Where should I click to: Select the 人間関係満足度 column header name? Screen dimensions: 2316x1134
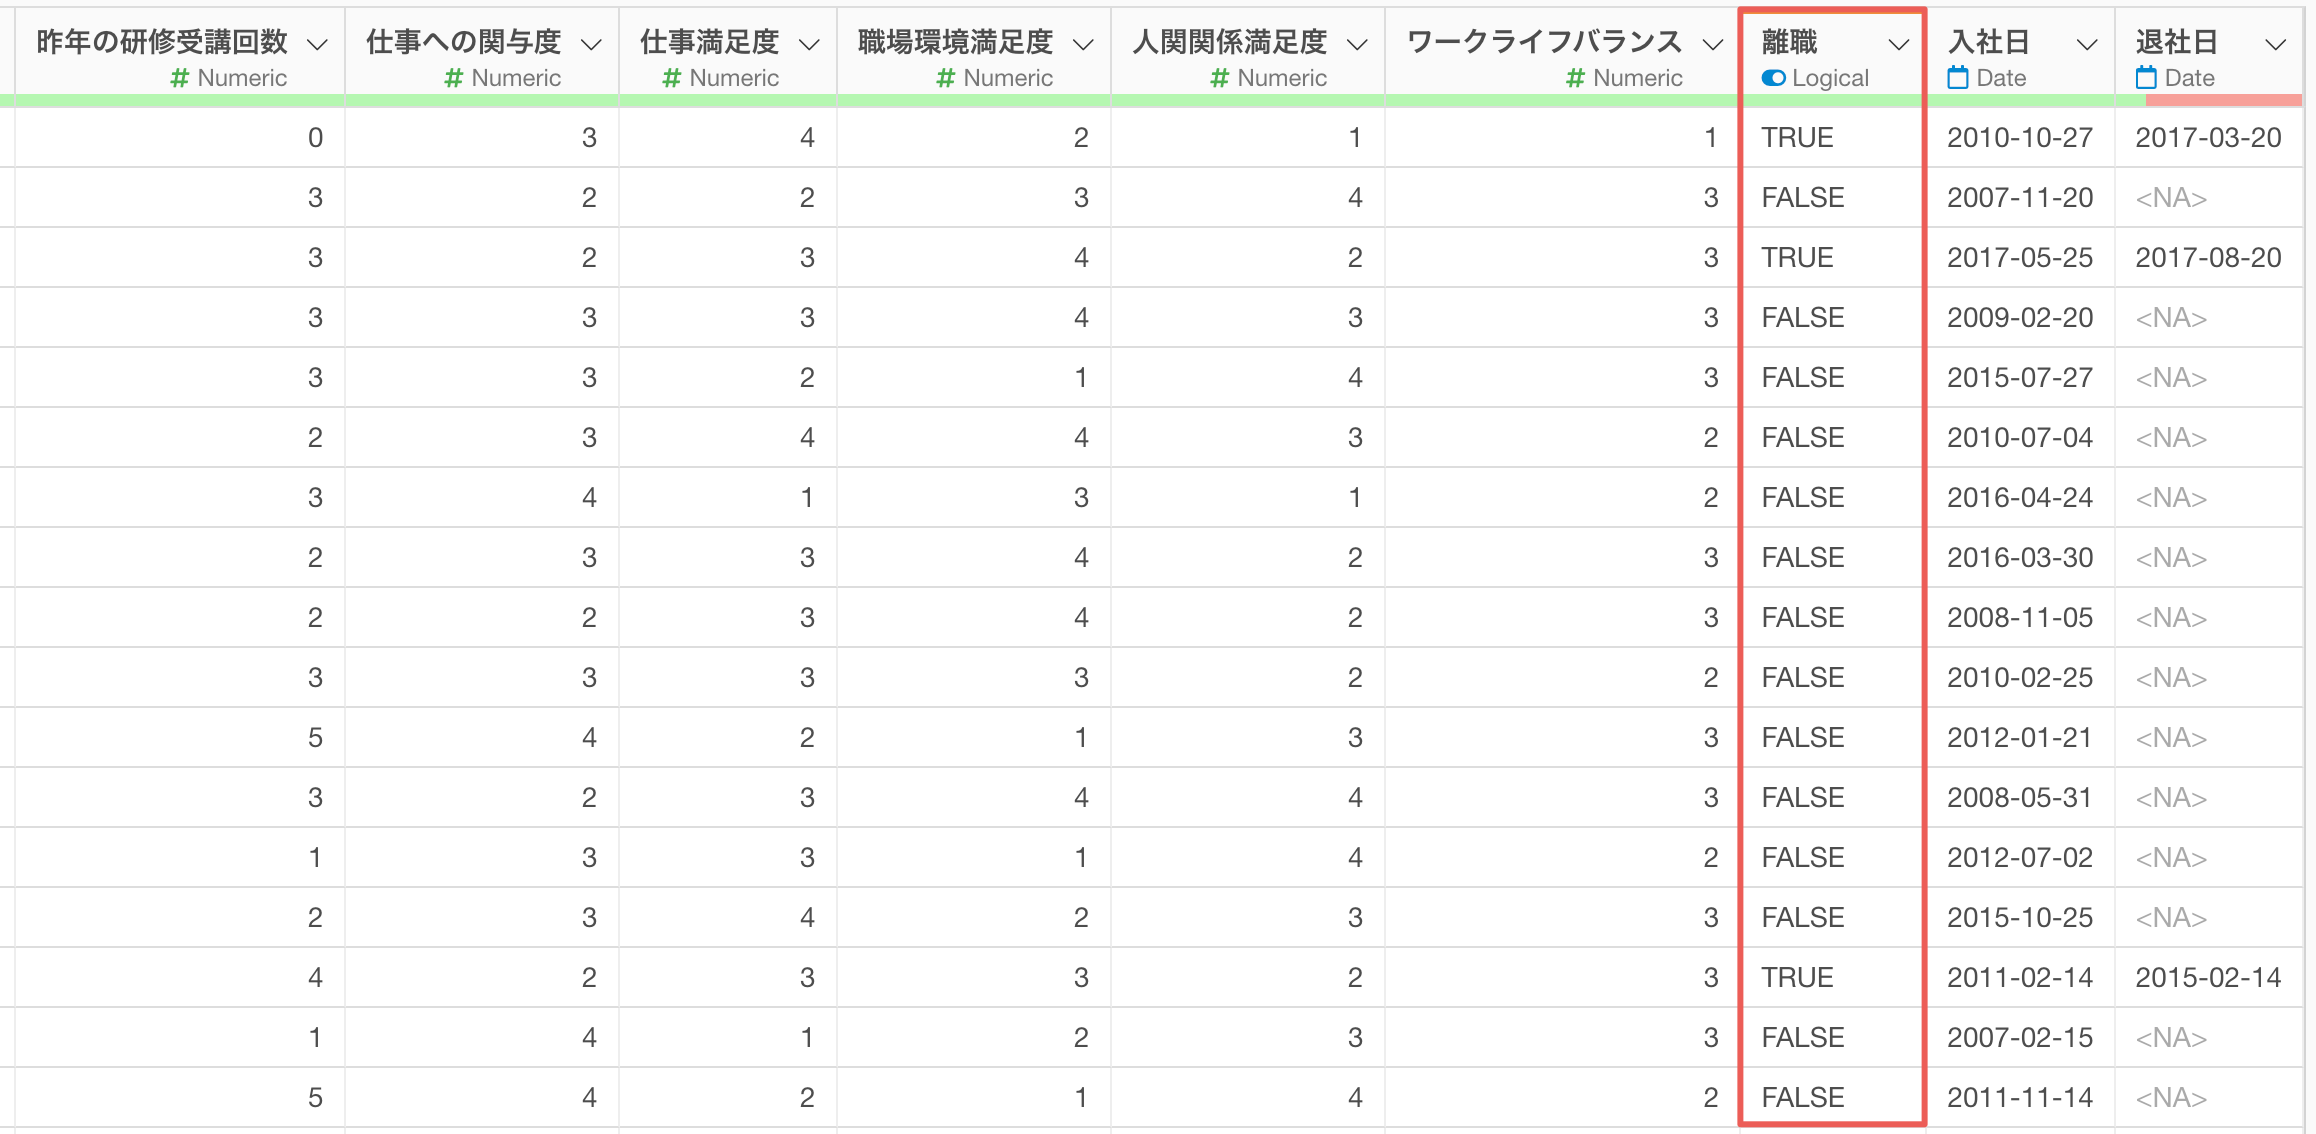click(x=1229, y=42)
